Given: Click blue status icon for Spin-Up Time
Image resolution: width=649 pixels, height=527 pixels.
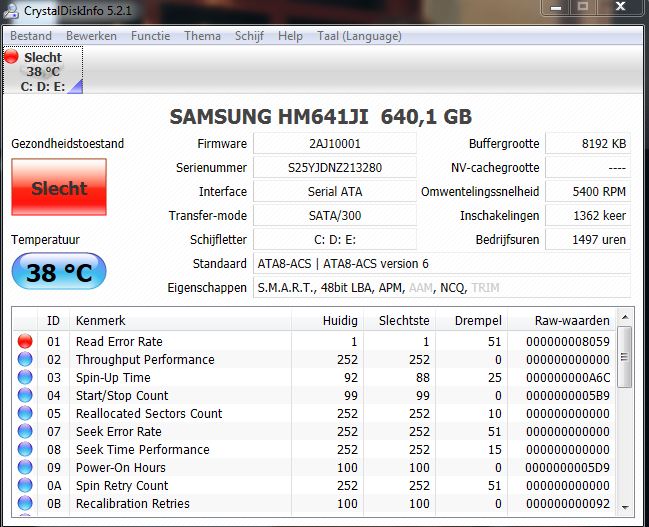Looking at the screenshot, I should (x=25, y=377).
